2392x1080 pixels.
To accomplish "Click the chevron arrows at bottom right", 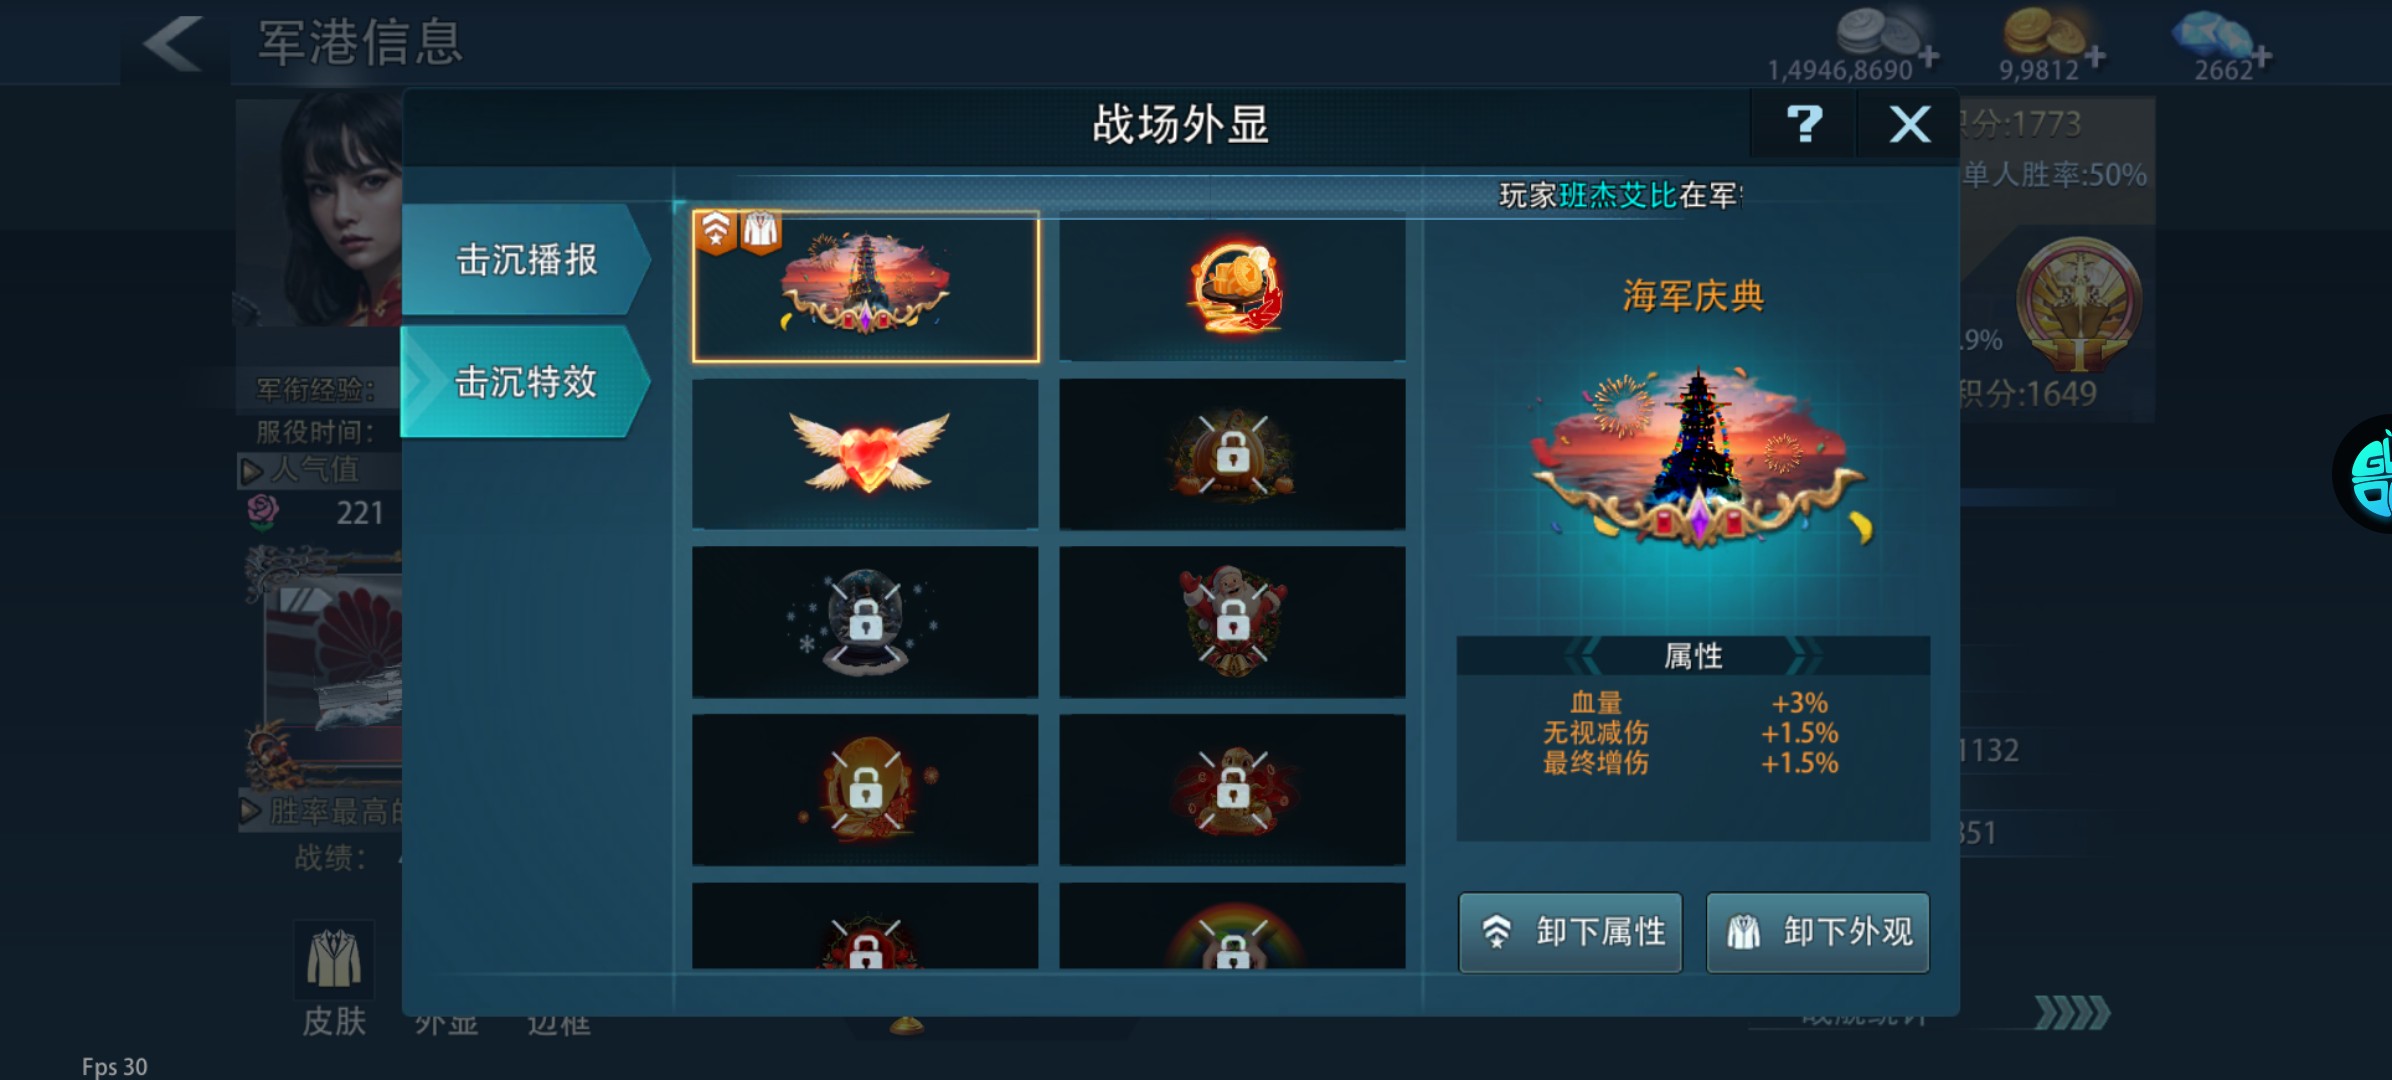I will [2072, 1013].
